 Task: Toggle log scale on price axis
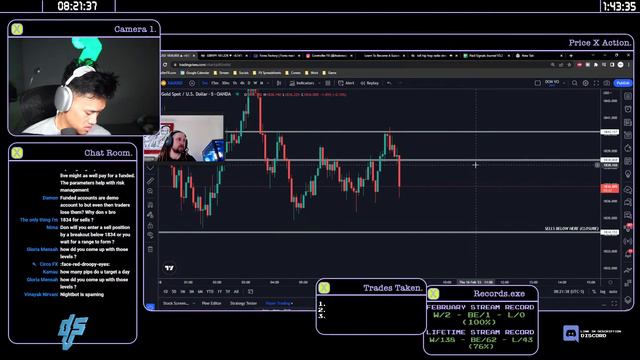pyautogui.click(x=603, y=292)
